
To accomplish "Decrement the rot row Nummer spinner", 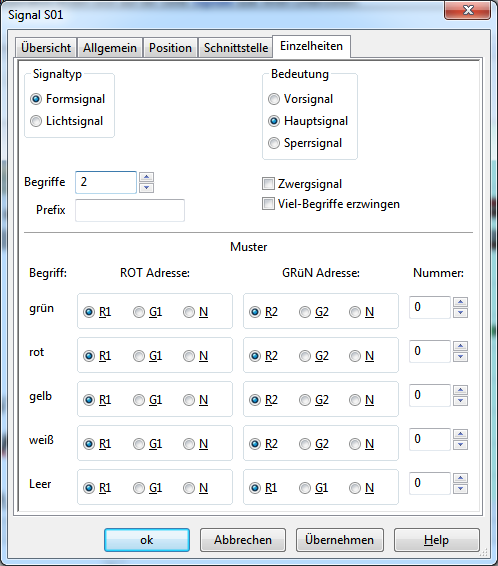I will coord(460,357).
